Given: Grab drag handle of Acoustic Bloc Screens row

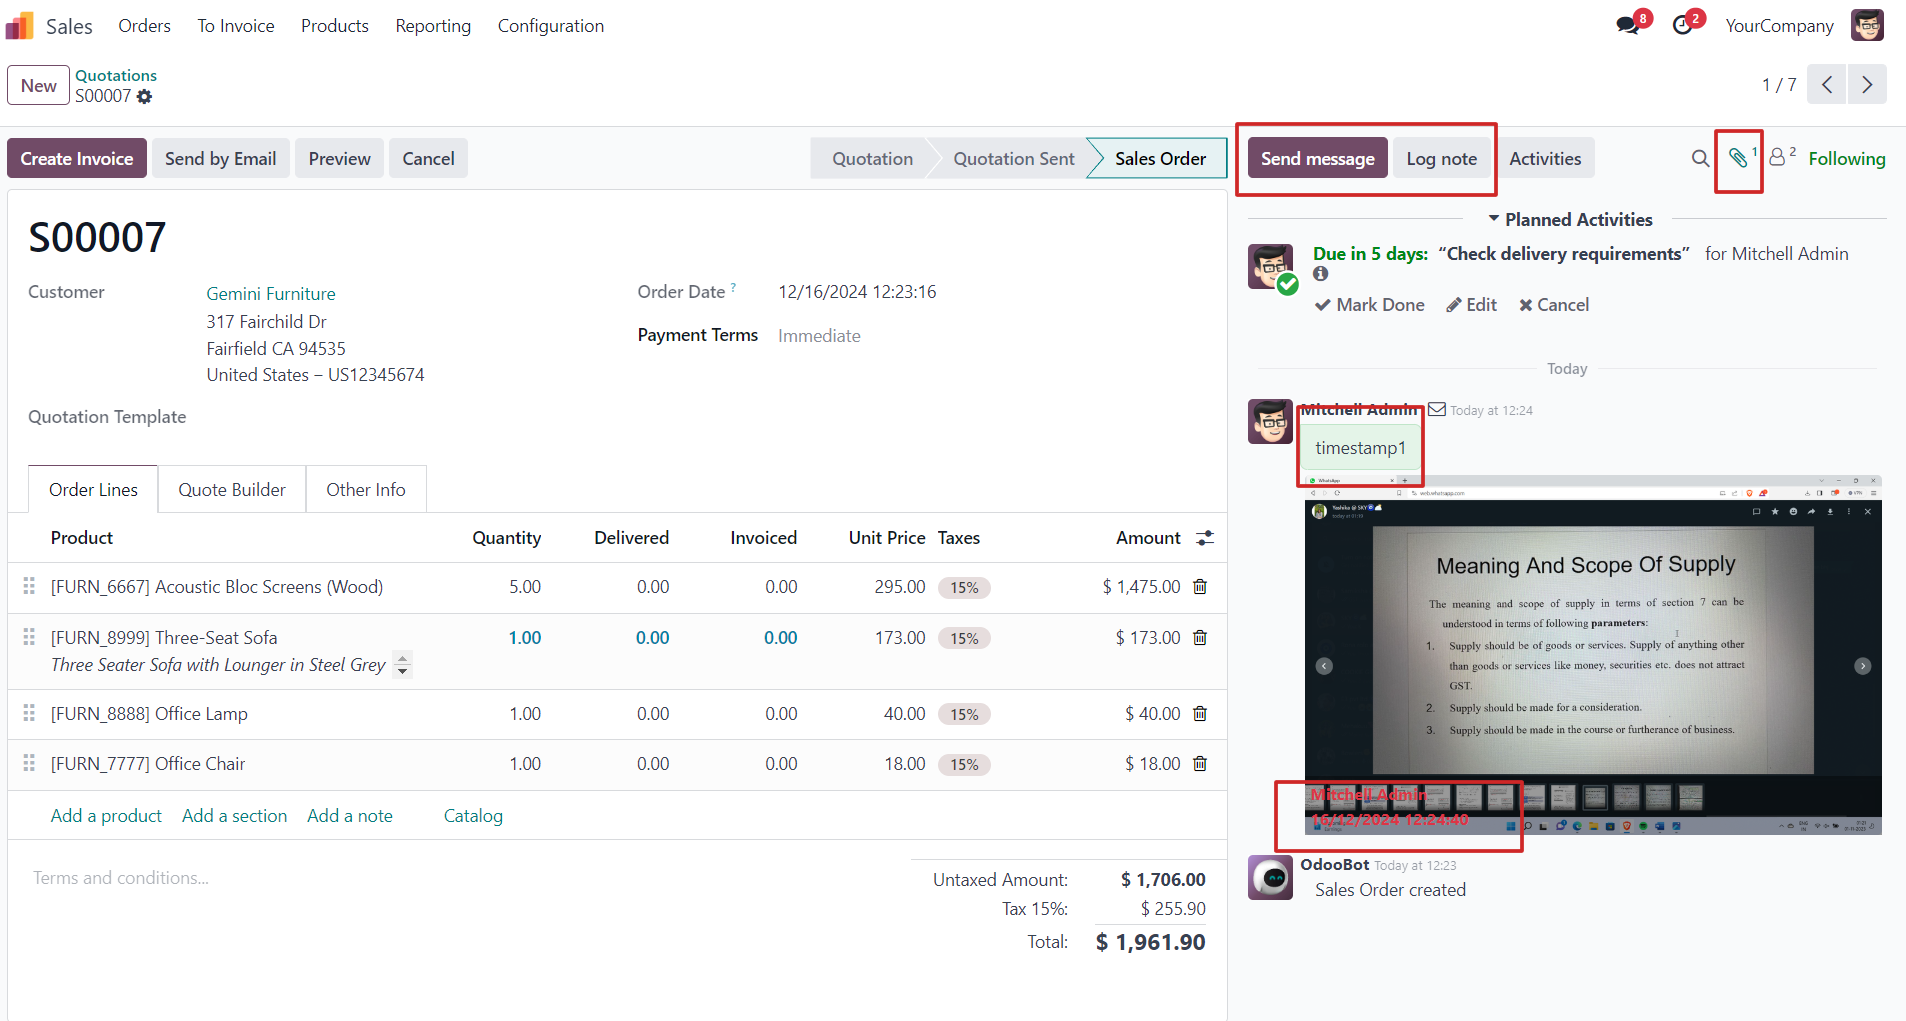Looking at the screenshot, I should tap(29, 587).
